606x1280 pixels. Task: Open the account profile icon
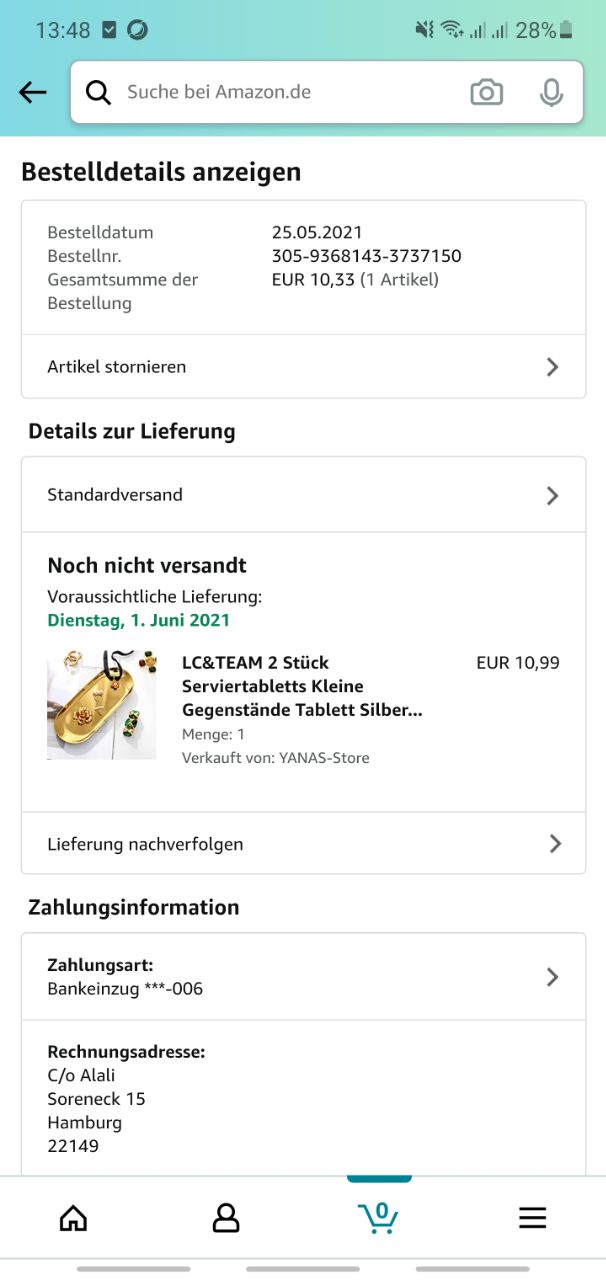226,1217
